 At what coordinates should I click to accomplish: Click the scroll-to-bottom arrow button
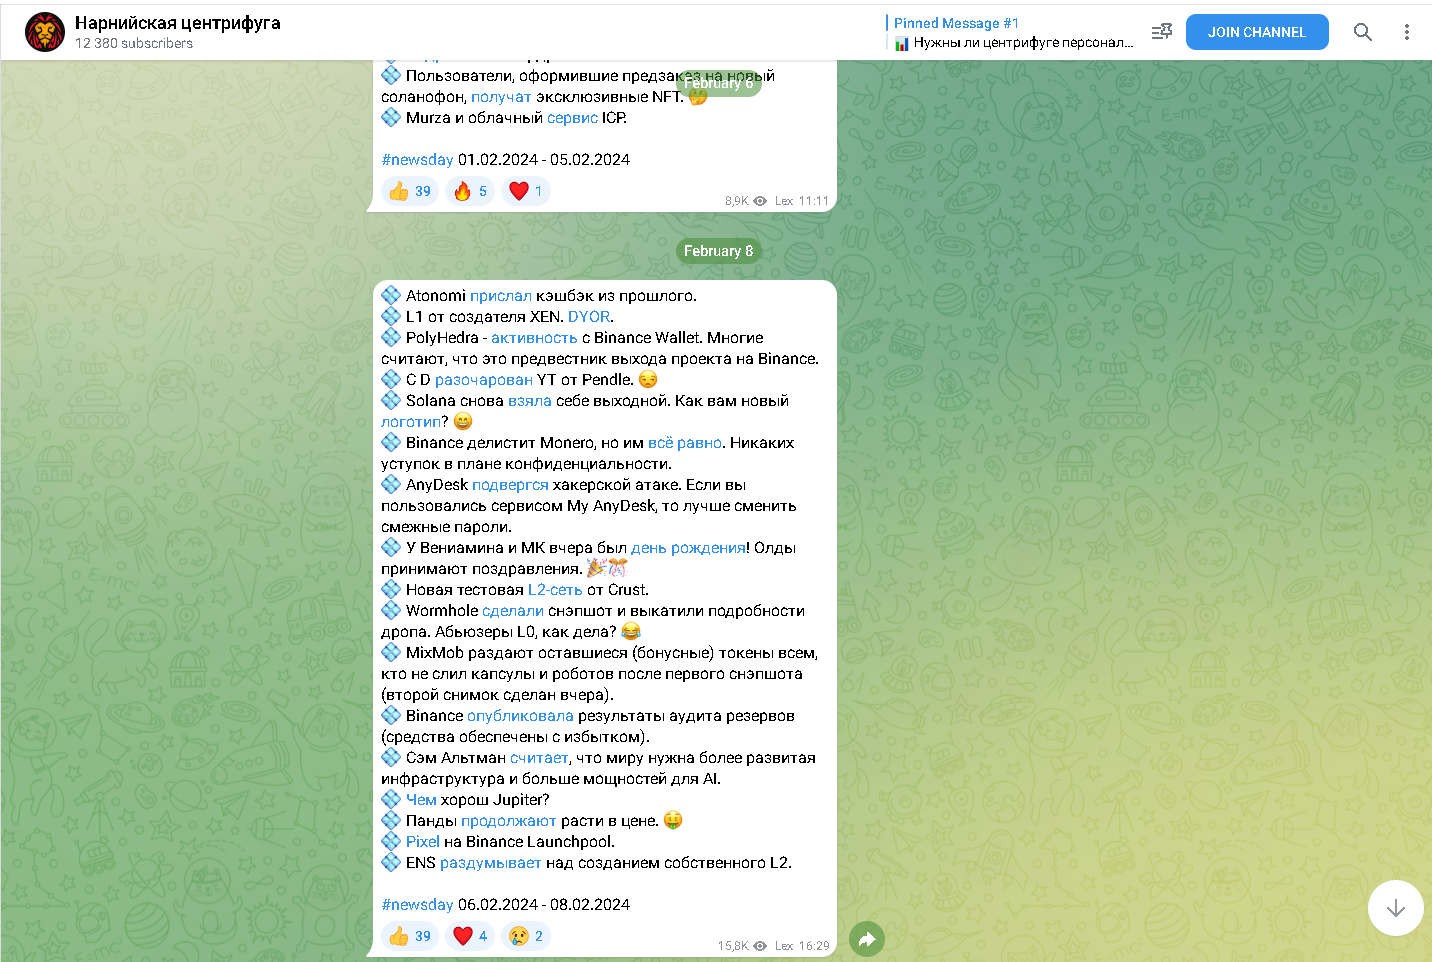click(x=1396, y=908)
